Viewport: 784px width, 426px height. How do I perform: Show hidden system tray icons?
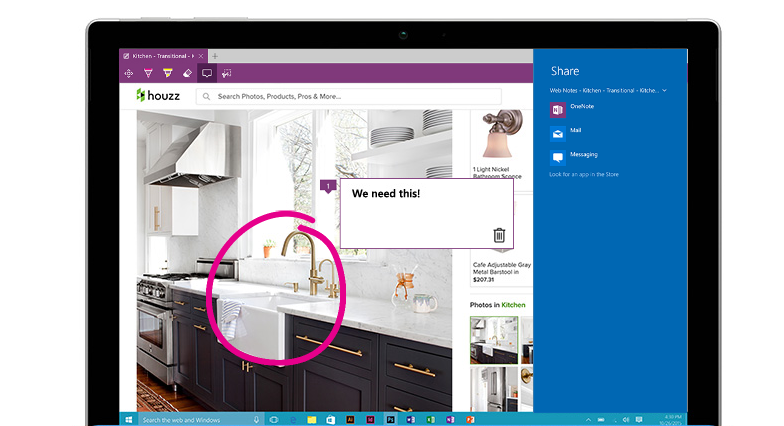pos(588,420)
